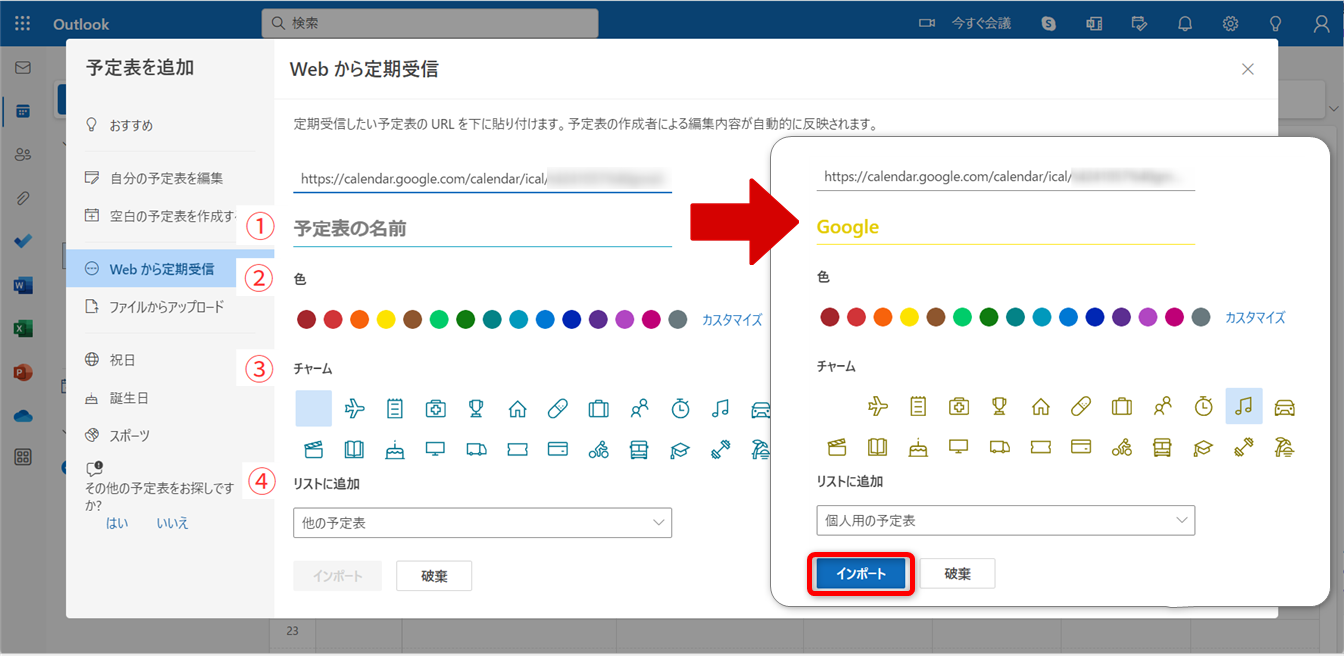Open the app launcher grid
The image size is (1344, 656).
pyautogui.click(x=22, y=24)
